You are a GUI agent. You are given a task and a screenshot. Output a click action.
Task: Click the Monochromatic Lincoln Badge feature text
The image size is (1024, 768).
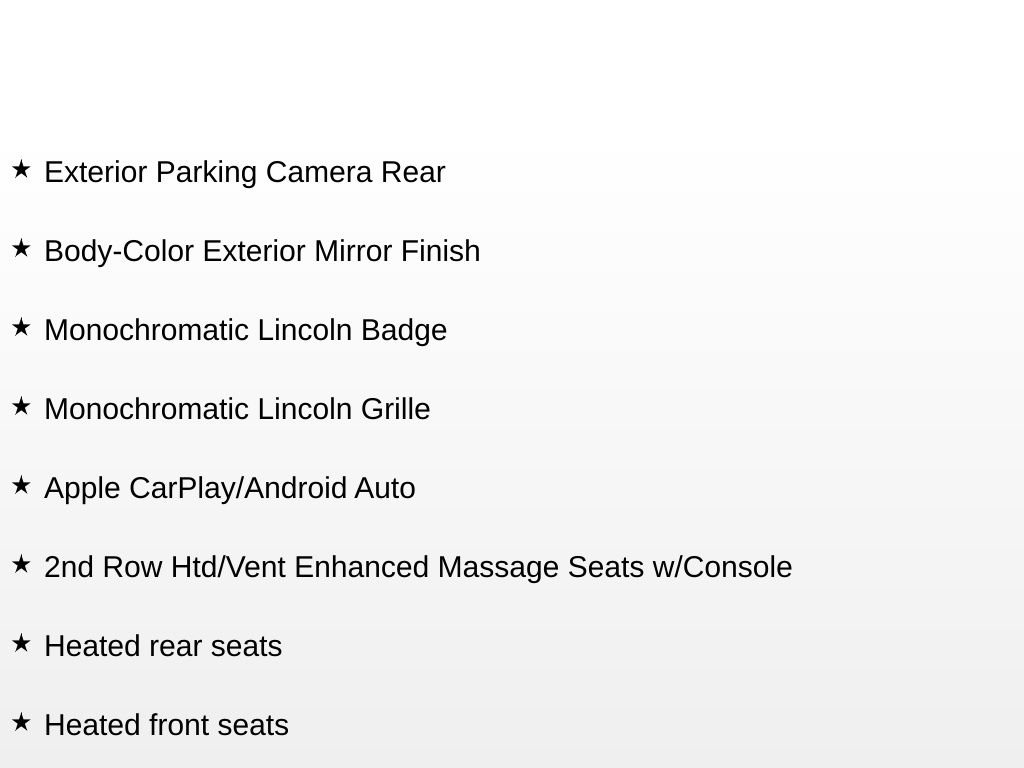tap(245, 330)
